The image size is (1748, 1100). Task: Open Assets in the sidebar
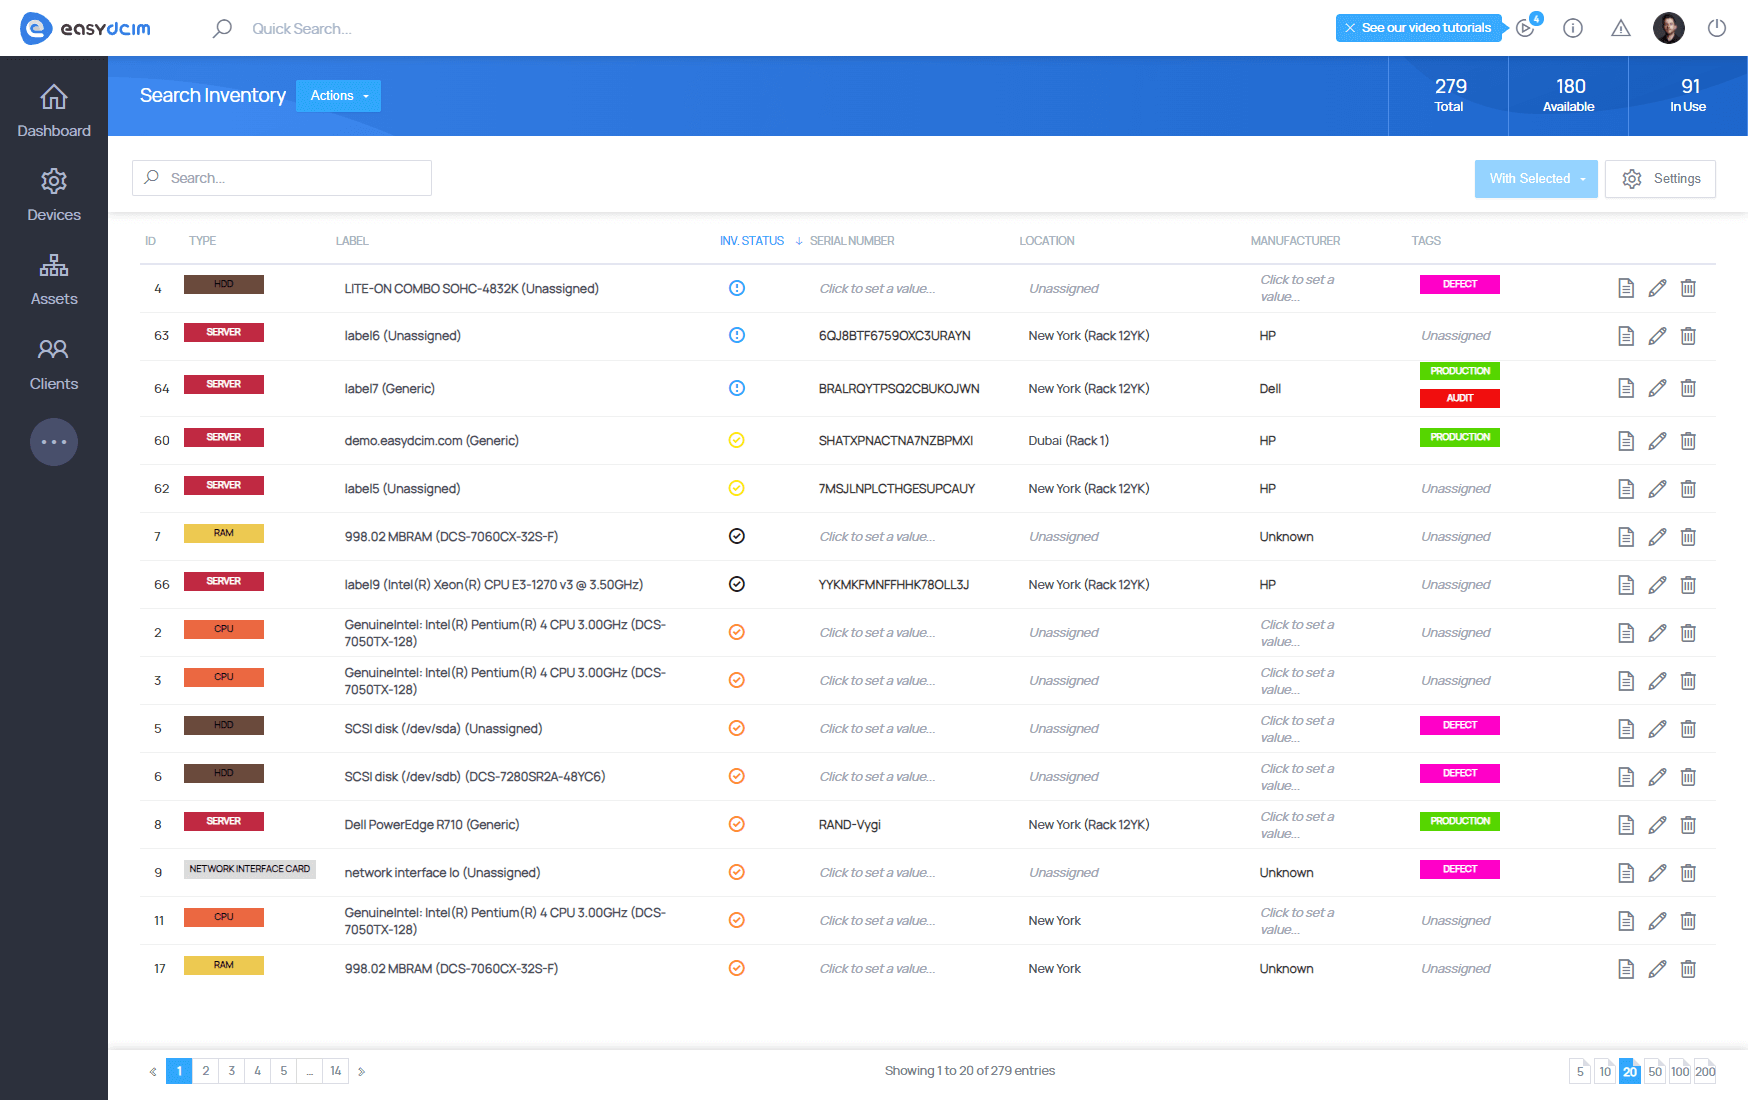(54, 280)
